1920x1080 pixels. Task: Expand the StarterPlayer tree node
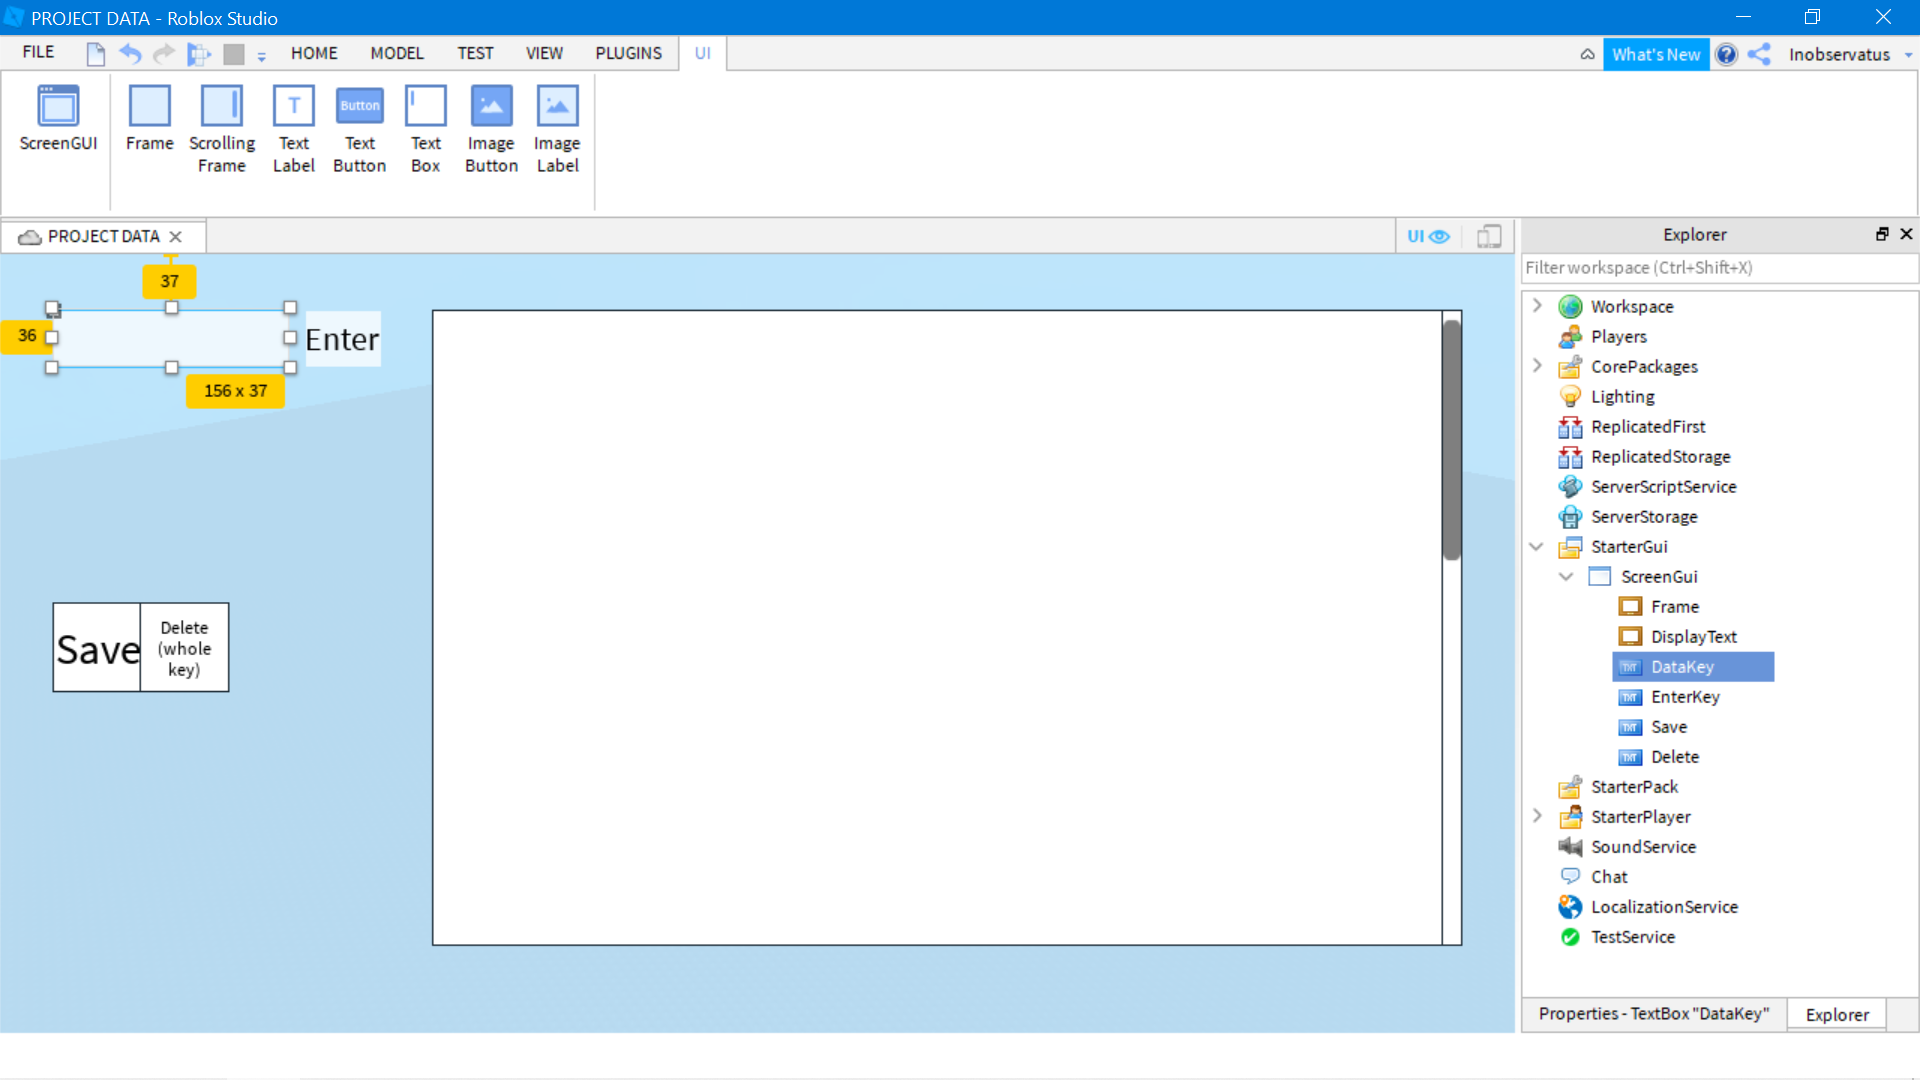tap(1538, 816)
